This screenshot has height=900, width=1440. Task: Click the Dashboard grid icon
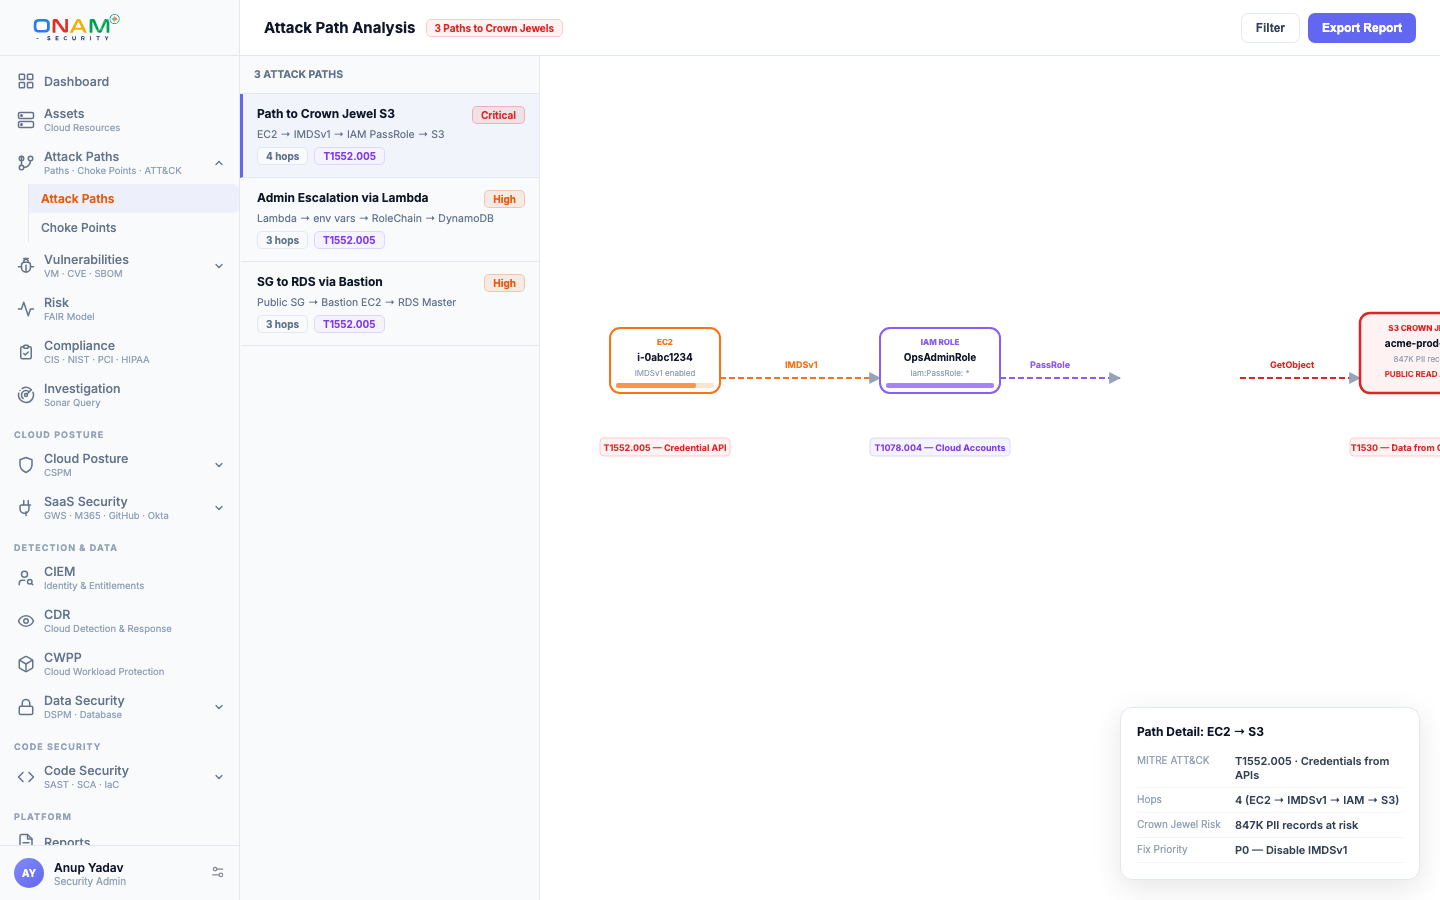tap(26, 81)
